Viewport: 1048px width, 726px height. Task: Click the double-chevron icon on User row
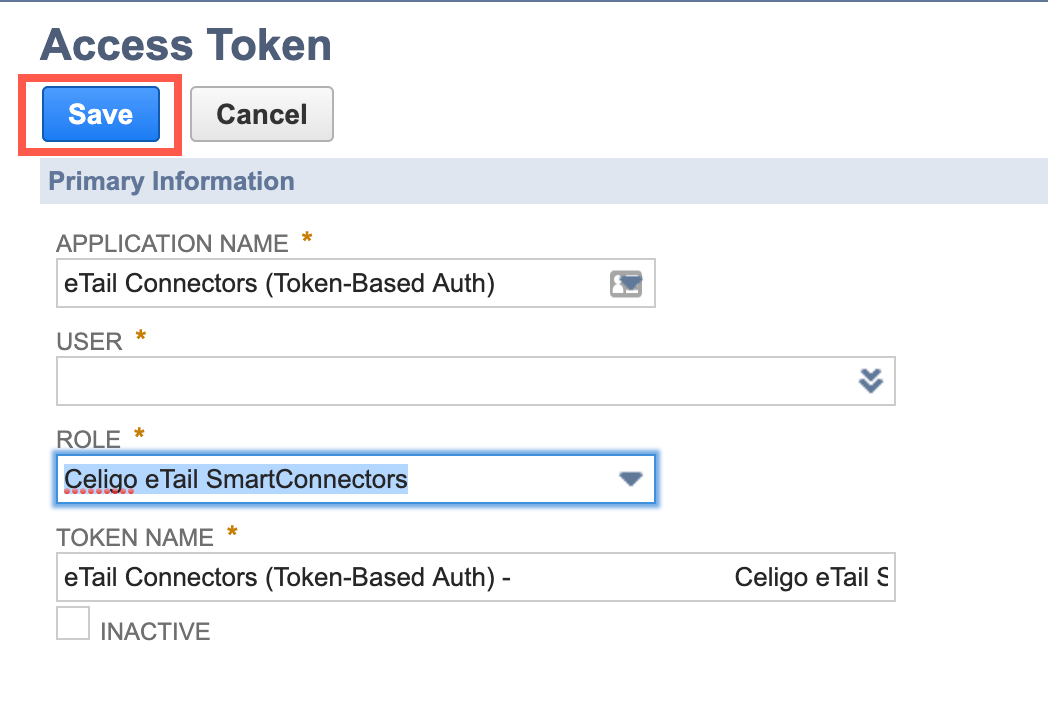click(871, 381)
